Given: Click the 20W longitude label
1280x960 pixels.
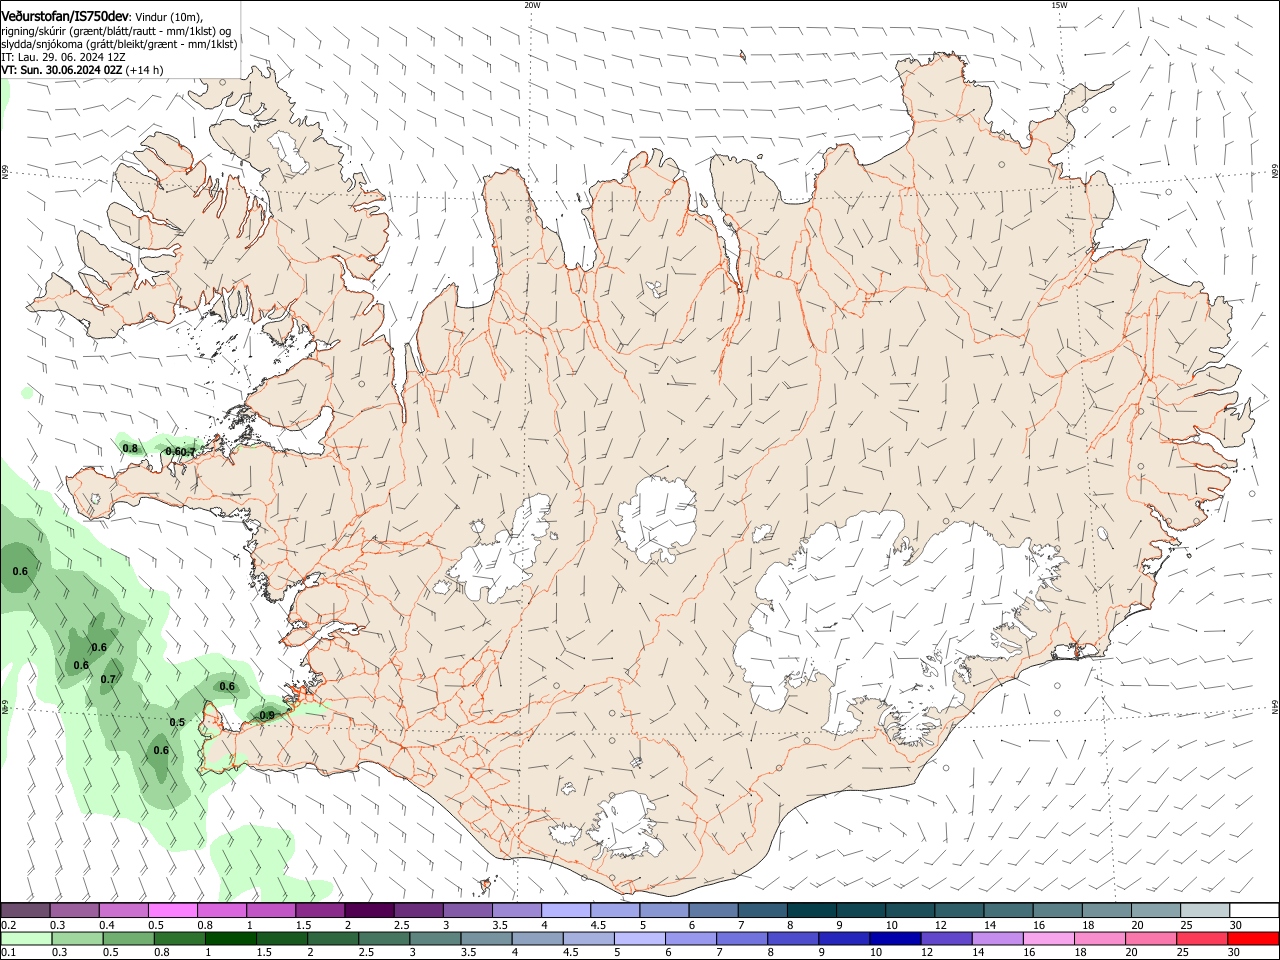Looking at the screenshot, I should pos(532,5).
